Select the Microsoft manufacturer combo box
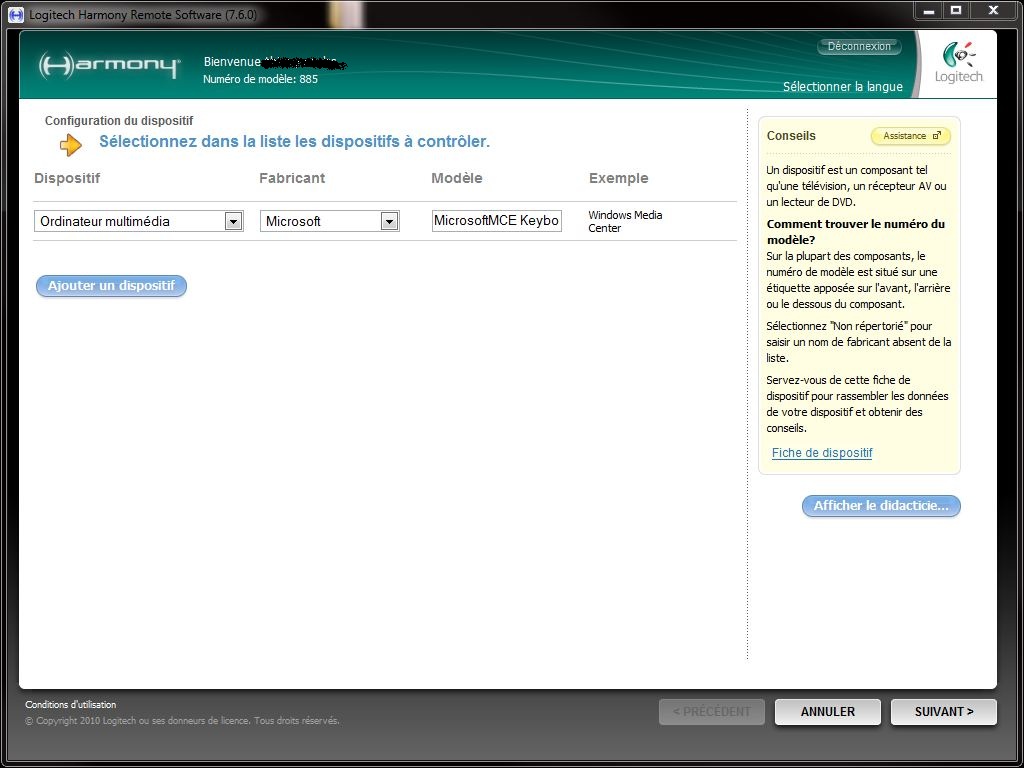The image size is (1024, 768). [330, 221]
